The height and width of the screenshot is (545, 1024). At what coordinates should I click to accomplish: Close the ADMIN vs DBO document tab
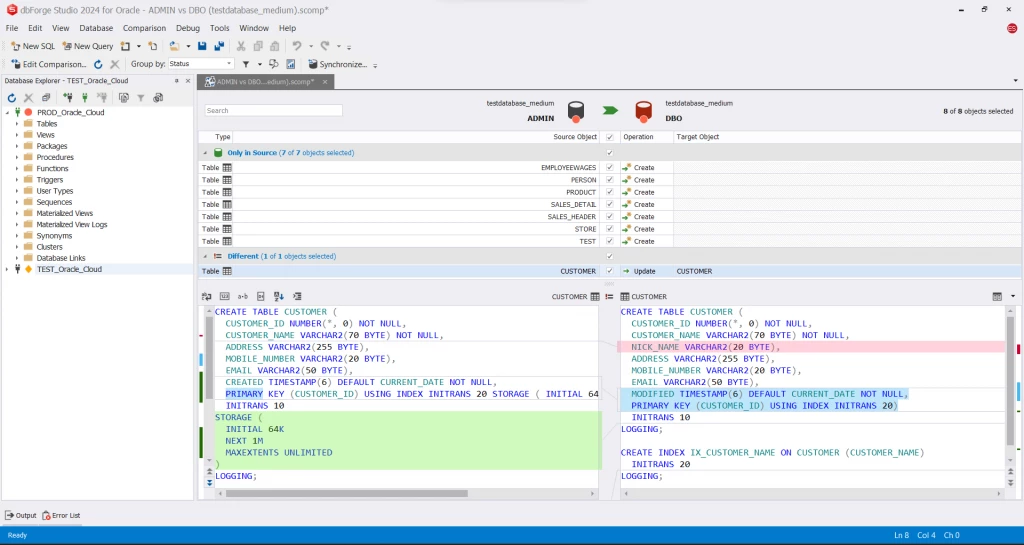point(324,82)
